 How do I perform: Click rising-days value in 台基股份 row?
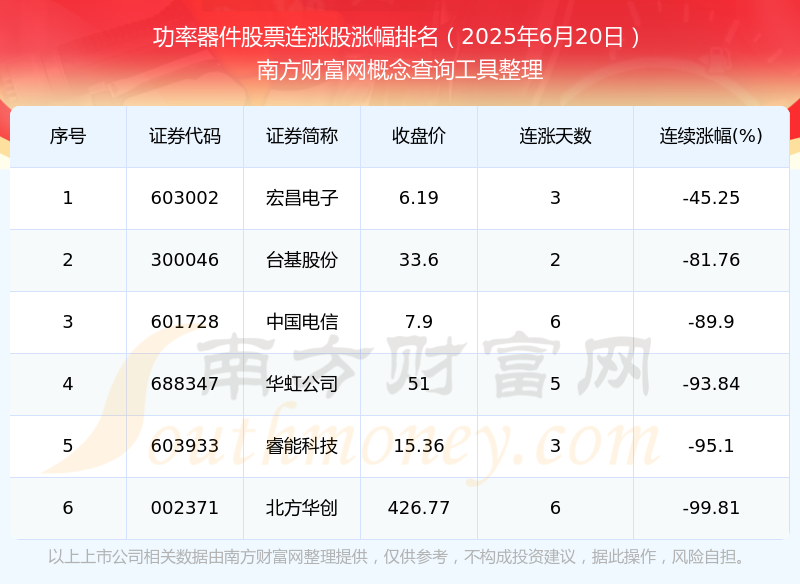(555, 260)
